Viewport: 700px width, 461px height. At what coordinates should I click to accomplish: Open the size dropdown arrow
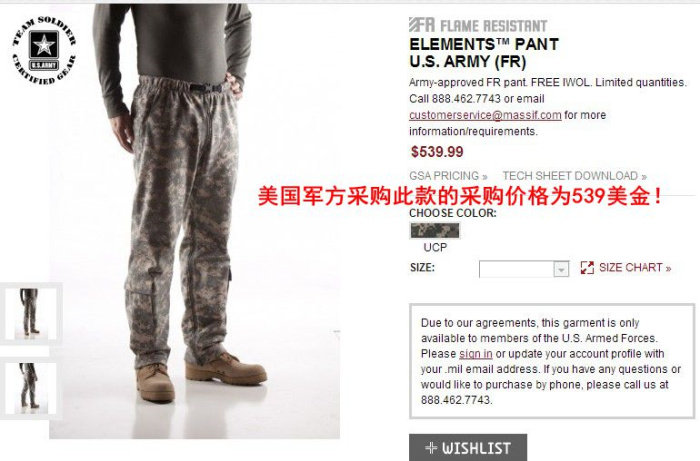561,269
